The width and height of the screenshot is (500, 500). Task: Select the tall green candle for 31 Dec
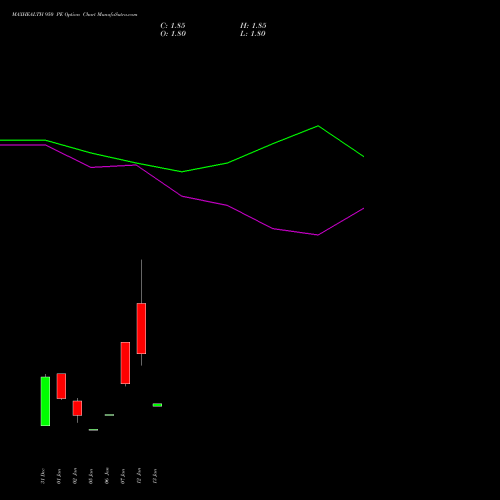(x=45, y=401)
